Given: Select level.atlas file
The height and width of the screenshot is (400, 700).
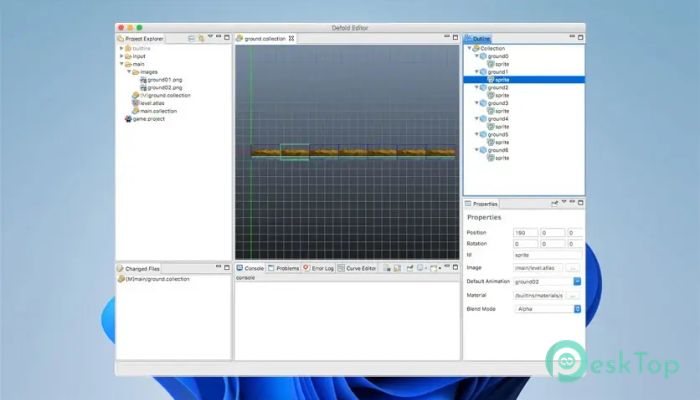Looking at the screenshot, I should point(152,103).
